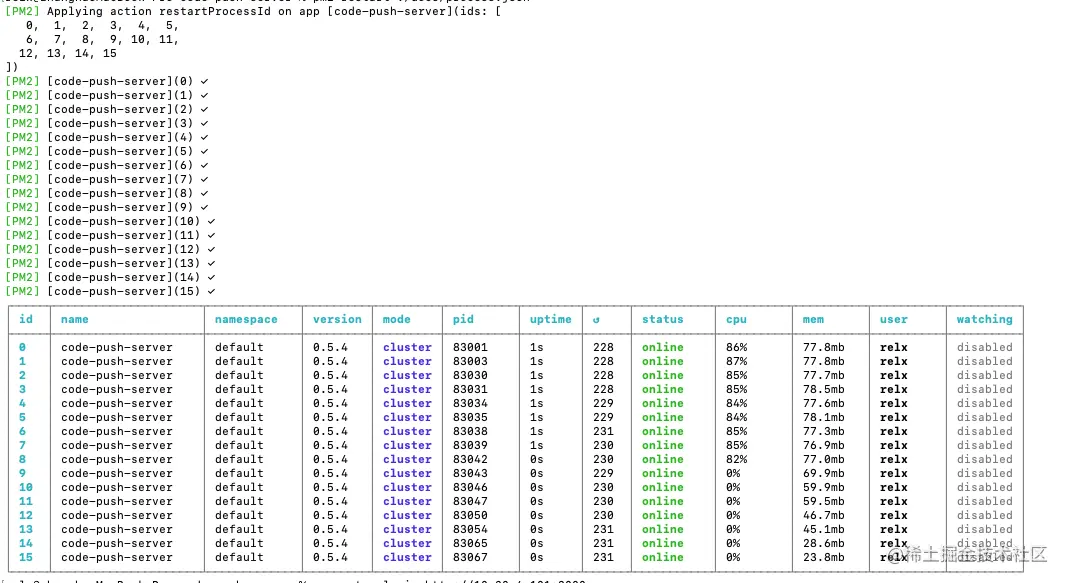Click the 'user' column header
Image resolution: width=1066 pixels, height=583 pixels.
[893, 319]
